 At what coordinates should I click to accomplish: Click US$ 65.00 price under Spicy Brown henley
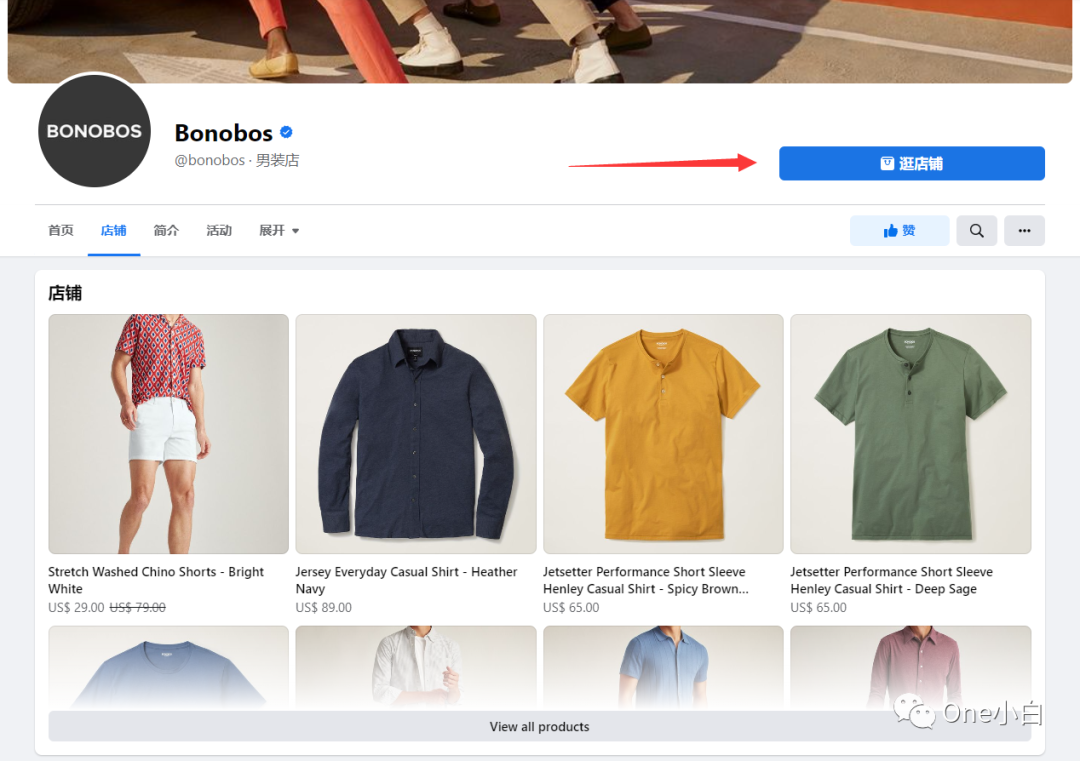tap(571, 607)
